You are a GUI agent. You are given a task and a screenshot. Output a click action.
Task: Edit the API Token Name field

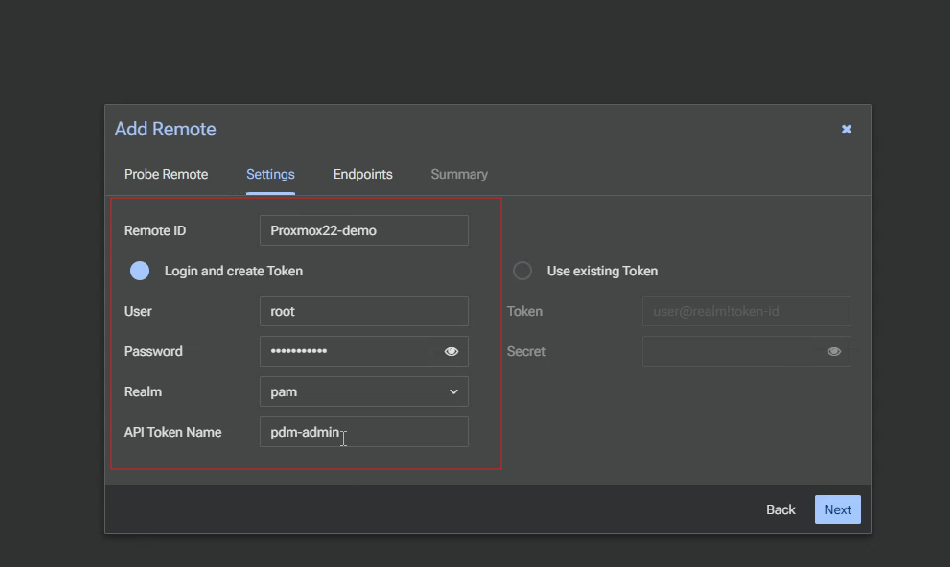[364, 432]
